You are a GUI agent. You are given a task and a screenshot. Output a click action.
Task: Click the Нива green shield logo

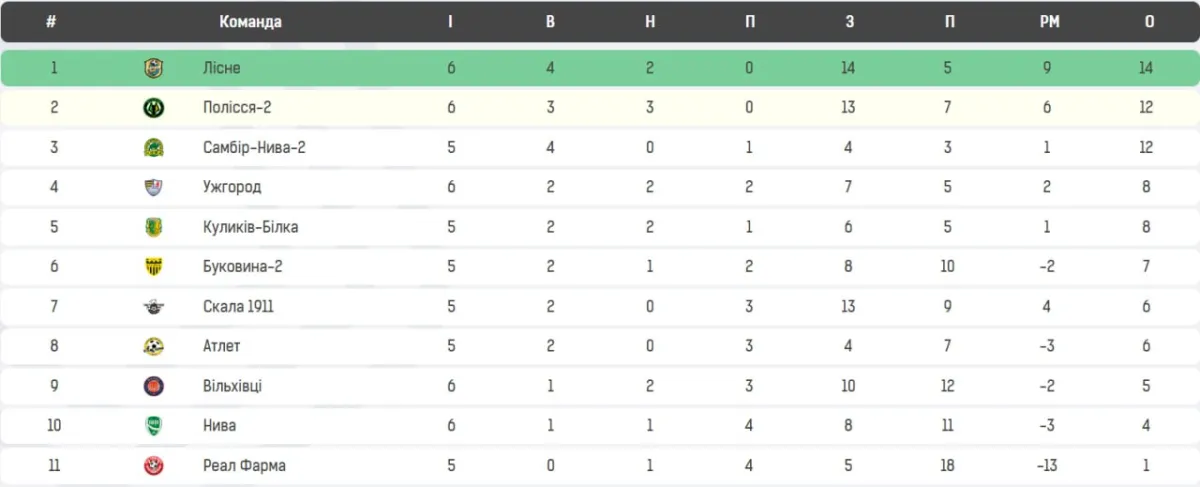click(153, 426)
